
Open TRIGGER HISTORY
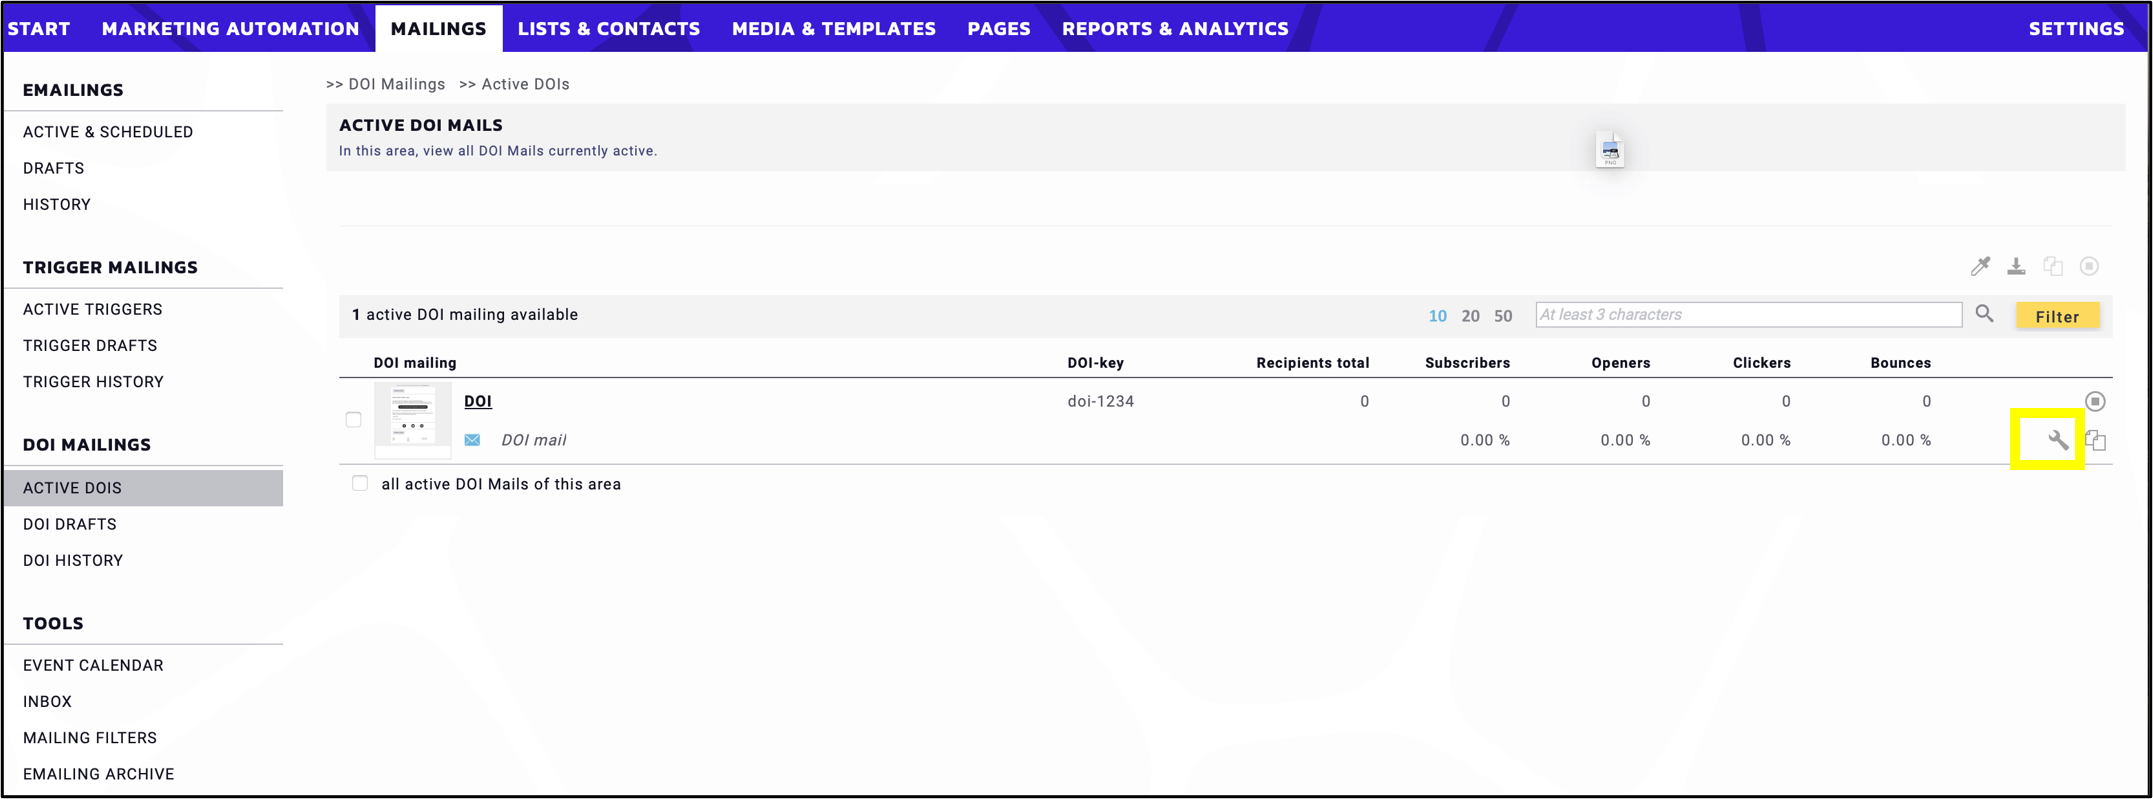coord(93,381)
